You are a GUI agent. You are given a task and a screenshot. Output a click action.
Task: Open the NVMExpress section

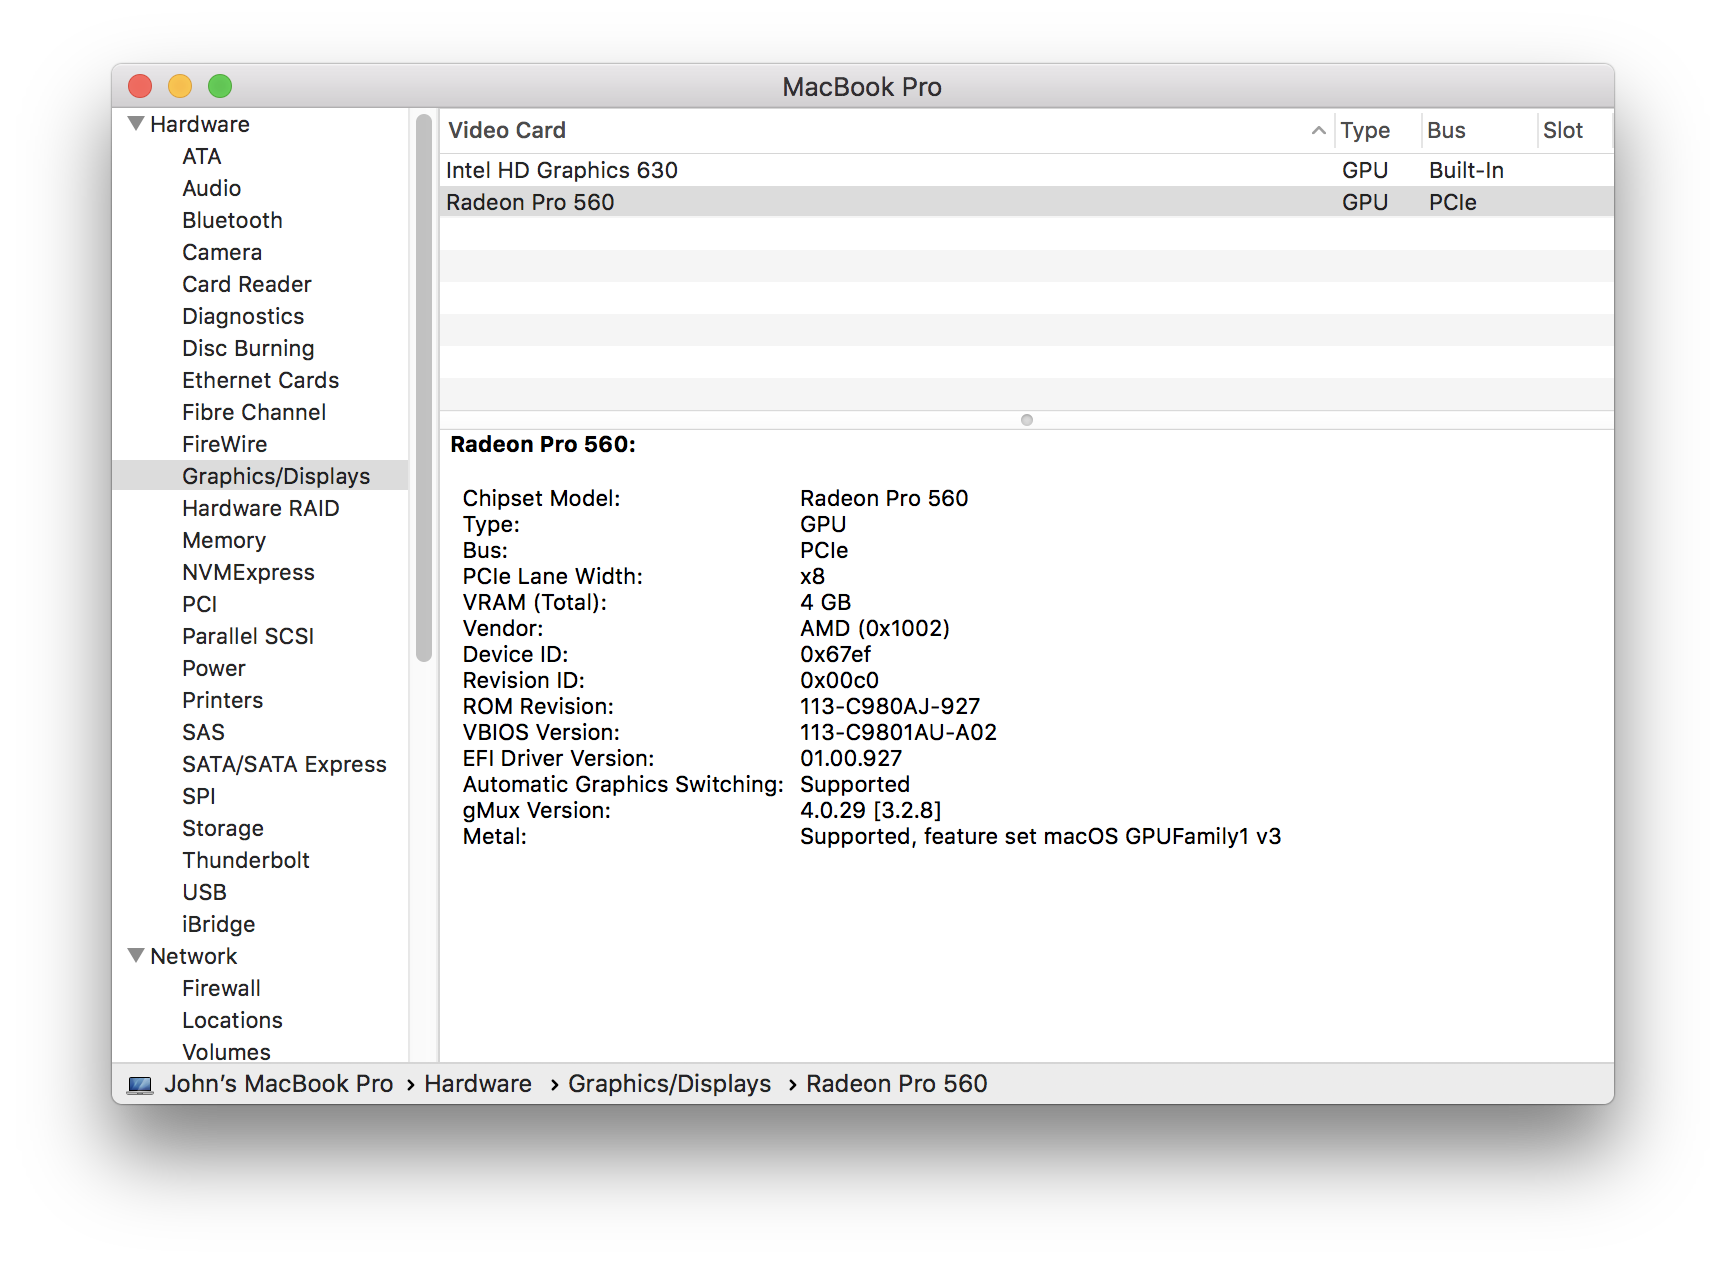coord(249,572)
